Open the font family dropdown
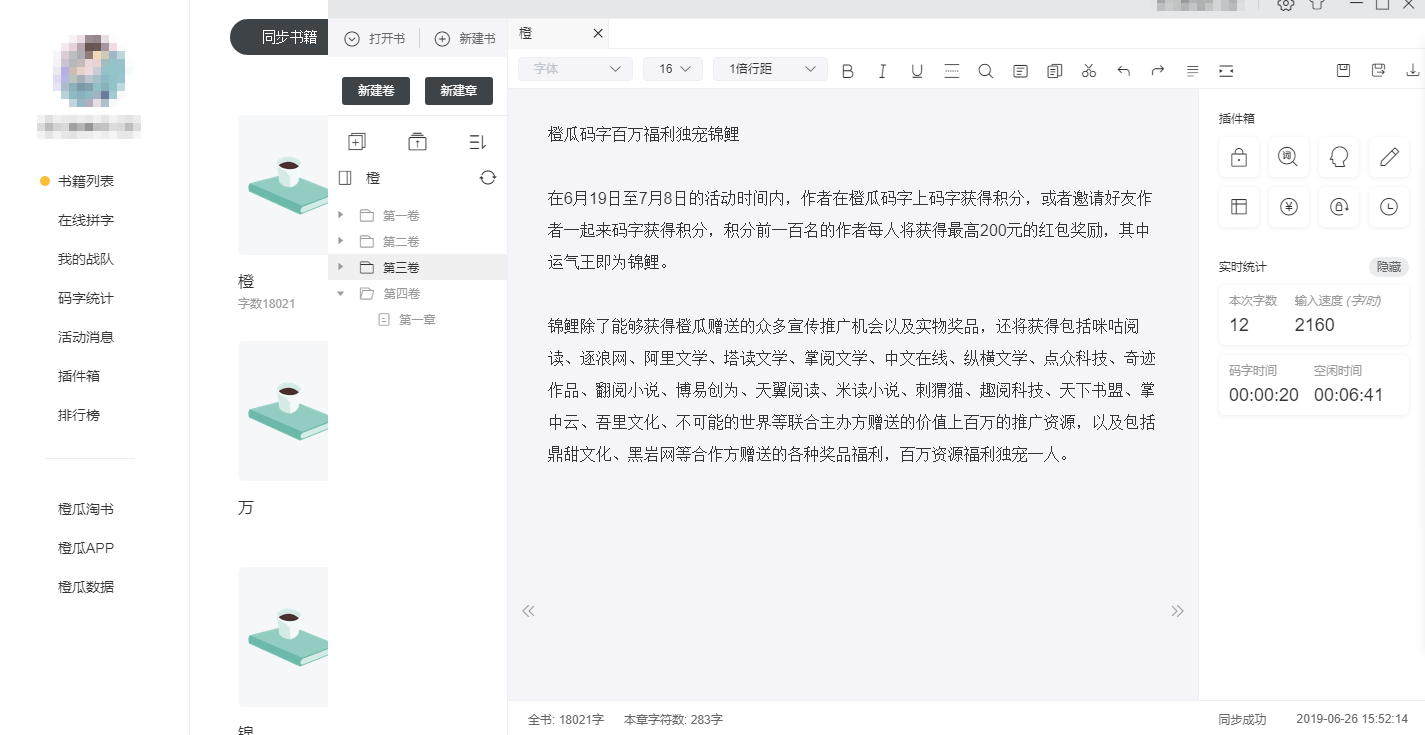The image size is (1425, 735). coord(575,69)
